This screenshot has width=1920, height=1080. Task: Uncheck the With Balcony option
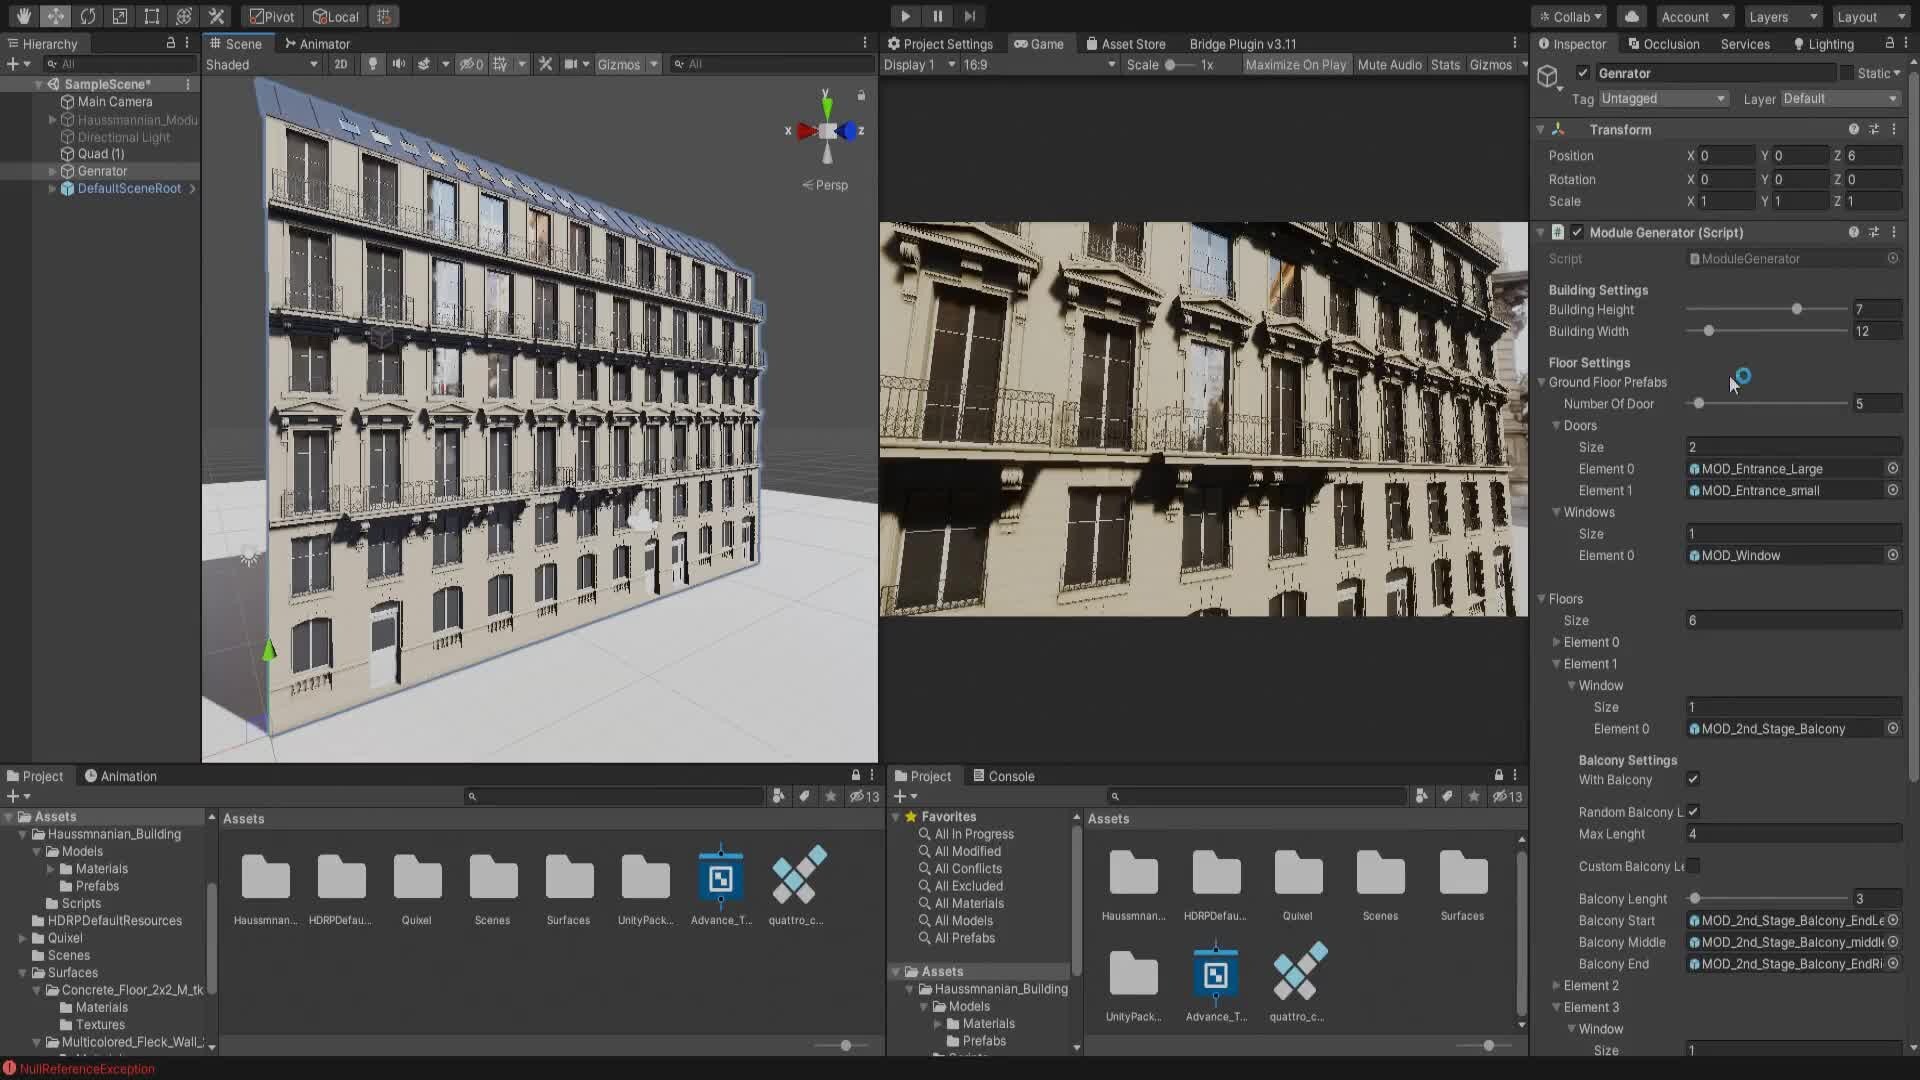click(1695, 780)
